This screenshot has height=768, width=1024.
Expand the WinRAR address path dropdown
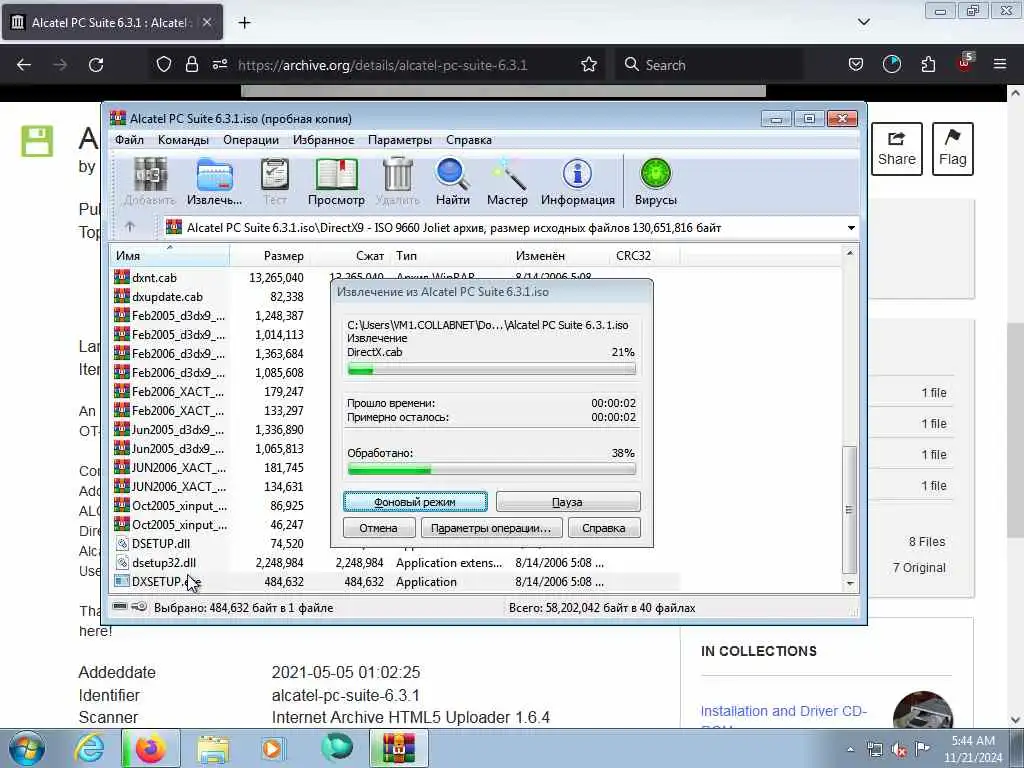click(x=851, y=228)
